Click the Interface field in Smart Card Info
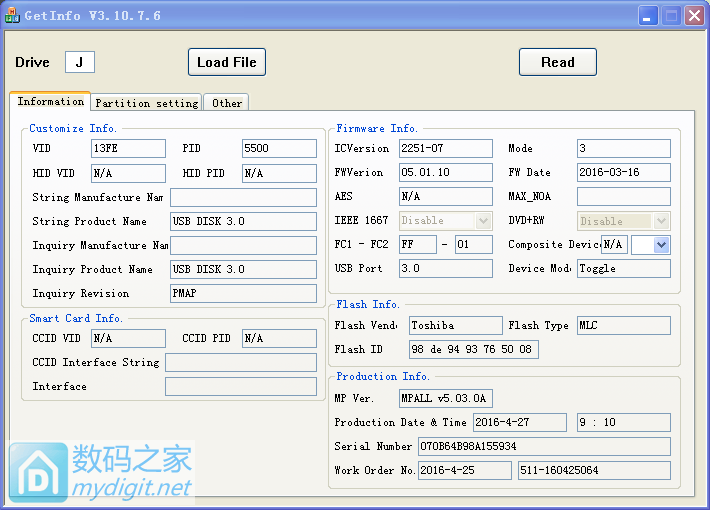Image resolution: width=710 pixels, height=510 pixels. 241,387
